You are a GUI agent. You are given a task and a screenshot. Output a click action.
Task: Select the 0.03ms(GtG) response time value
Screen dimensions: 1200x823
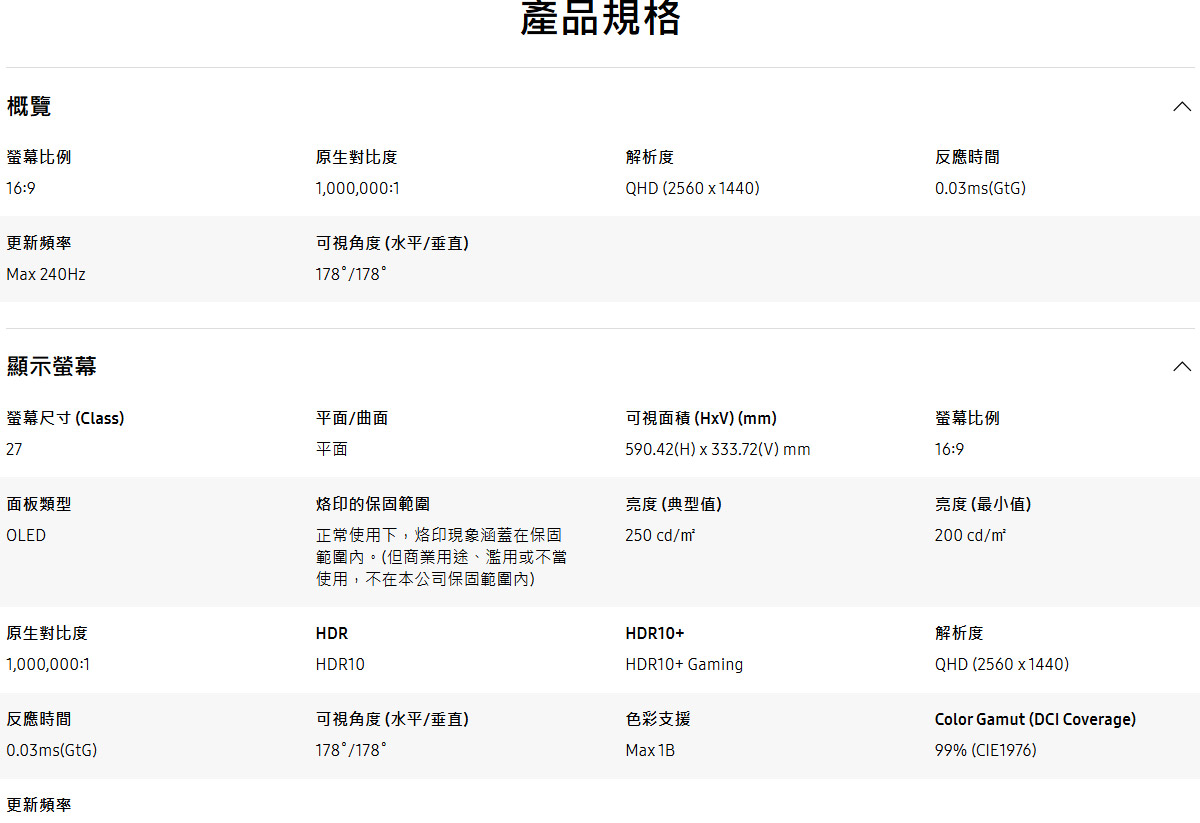click(x=979, y=188)
